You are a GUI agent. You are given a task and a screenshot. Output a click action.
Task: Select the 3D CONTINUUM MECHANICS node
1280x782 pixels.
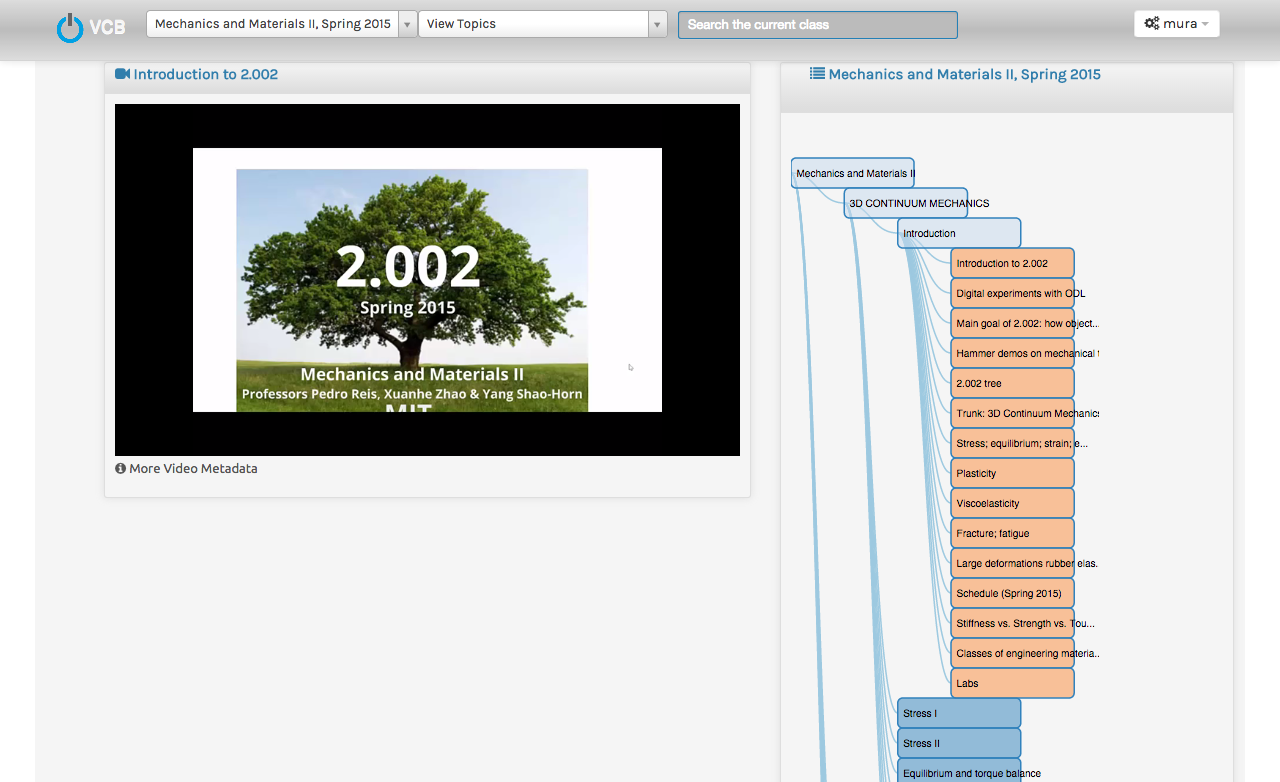coord(905,203)
